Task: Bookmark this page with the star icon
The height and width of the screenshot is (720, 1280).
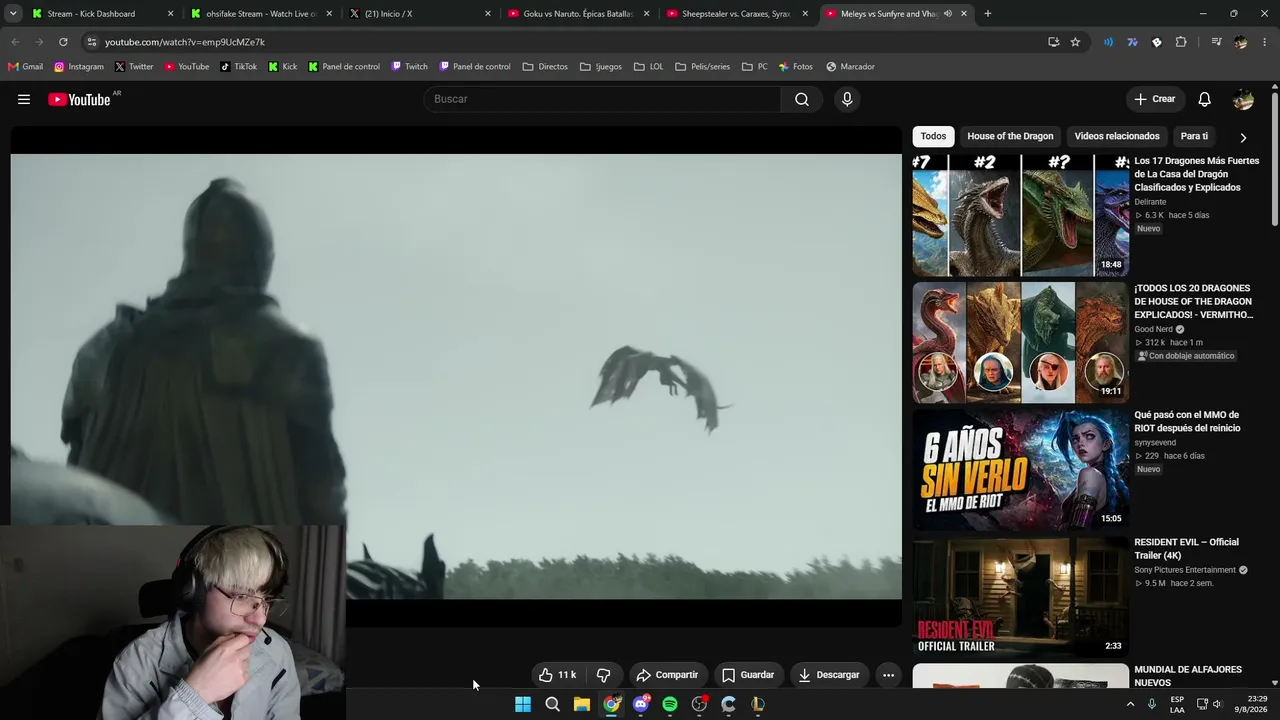Action: (x=1075, y=42)
